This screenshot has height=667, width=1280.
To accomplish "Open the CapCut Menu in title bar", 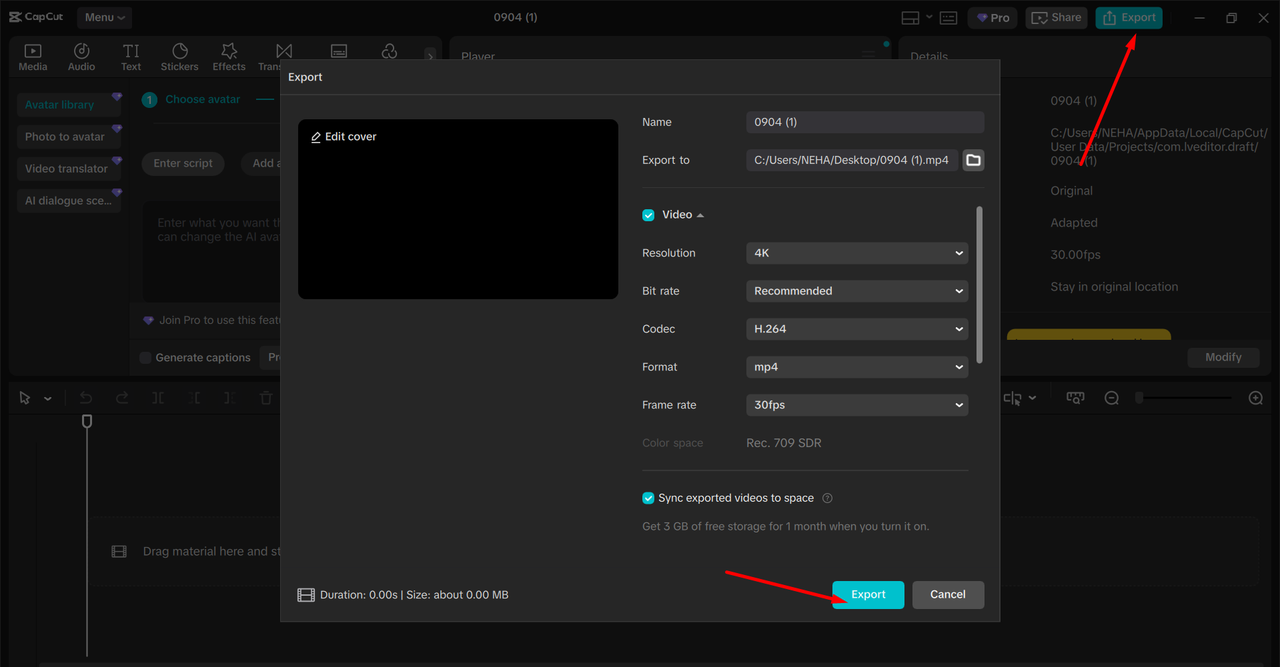I will click(104, 17).
